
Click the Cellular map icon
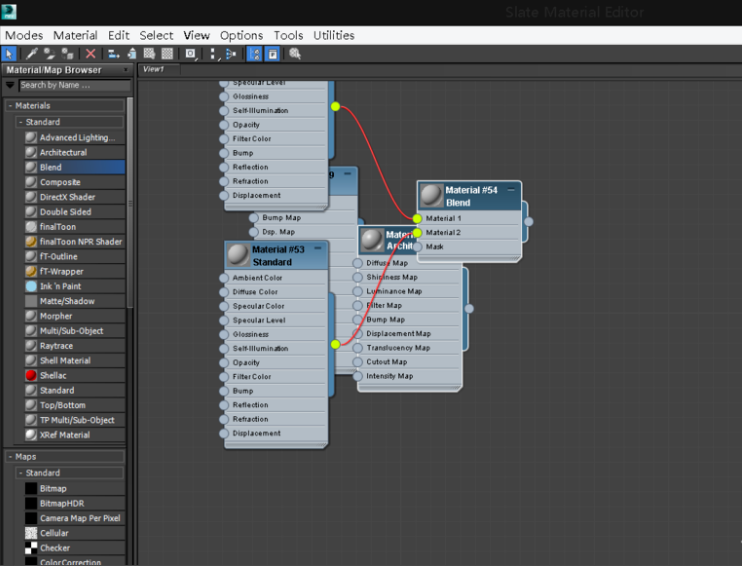31,533
